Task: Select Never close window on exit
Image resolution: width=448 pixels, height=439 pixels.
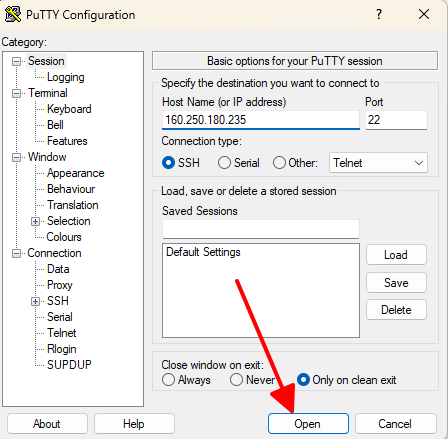Action: coord(236,380)
